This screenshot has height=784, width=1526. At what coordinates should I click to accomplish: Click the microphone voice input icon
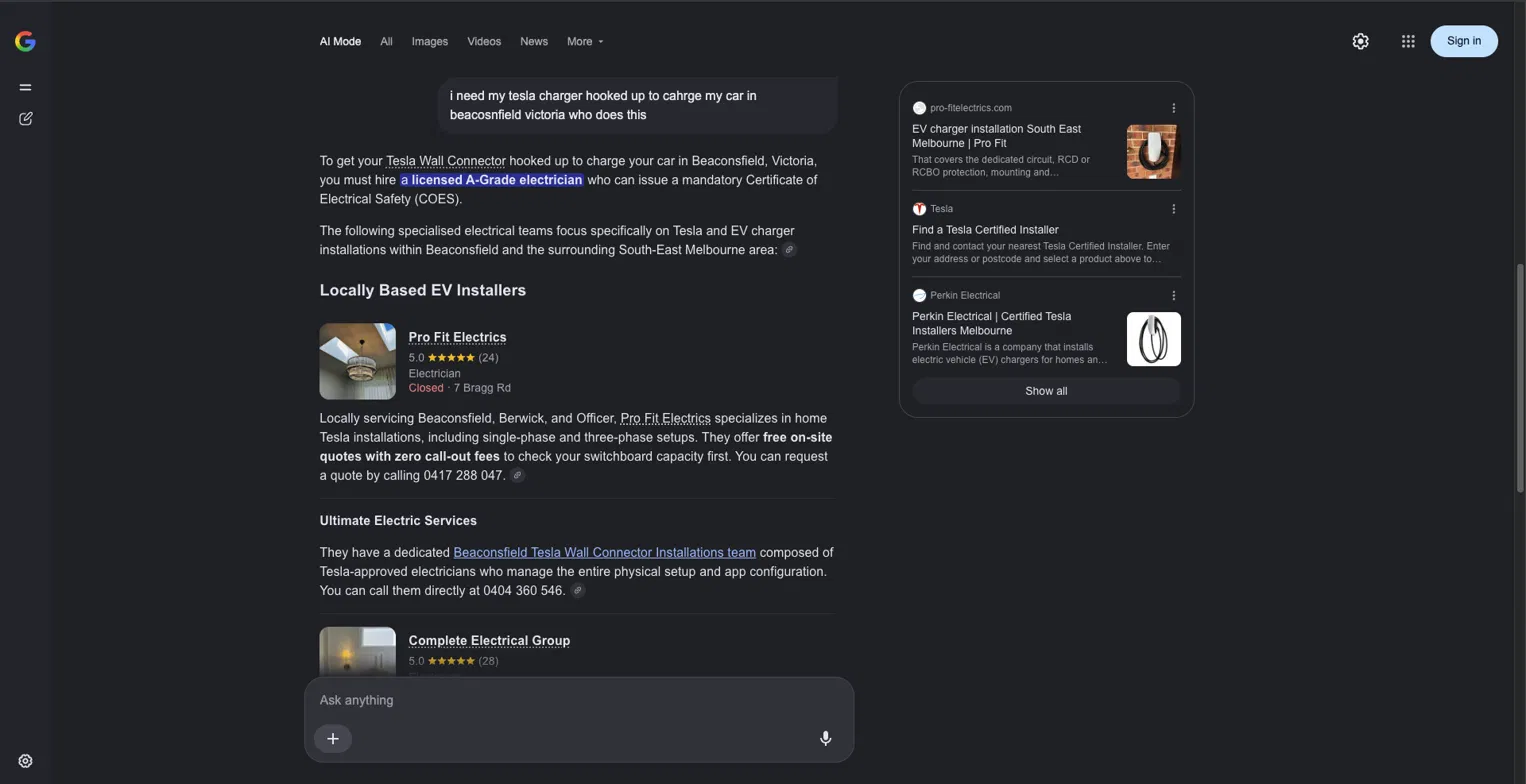click(826, 739)
